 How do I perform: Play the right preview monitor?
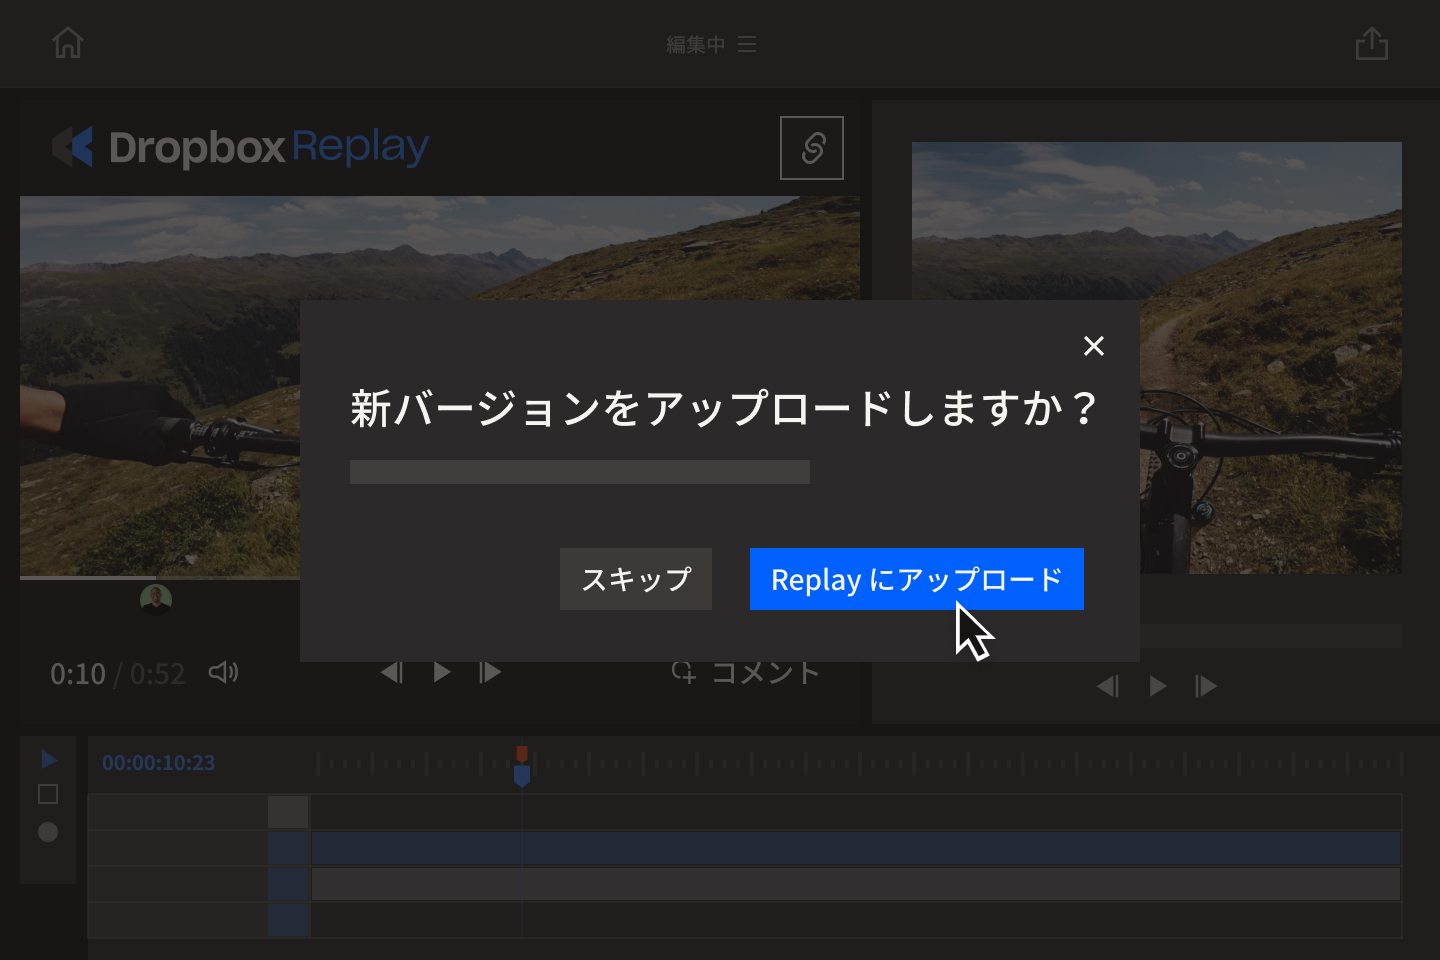pos(1158,686)
